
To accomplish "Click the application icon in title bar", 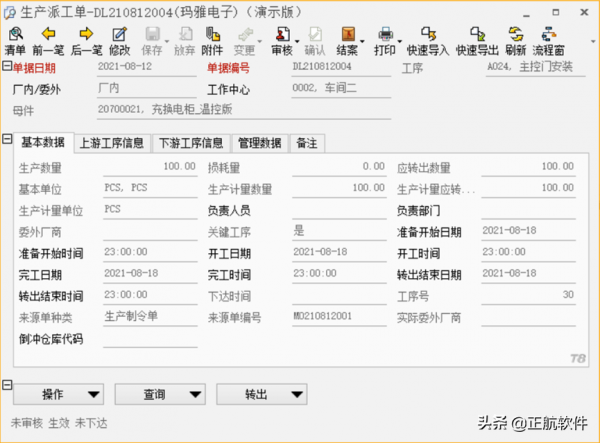I will 10,12.
